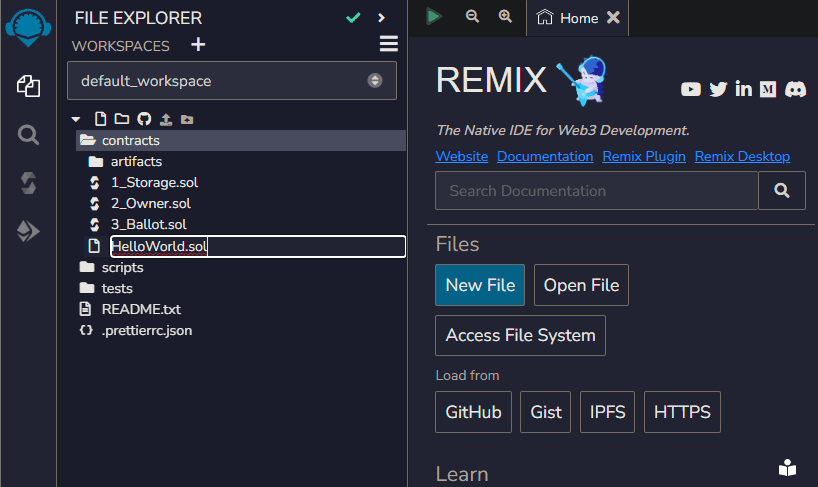
Task: Click the New File button
Action: point(480,285)
